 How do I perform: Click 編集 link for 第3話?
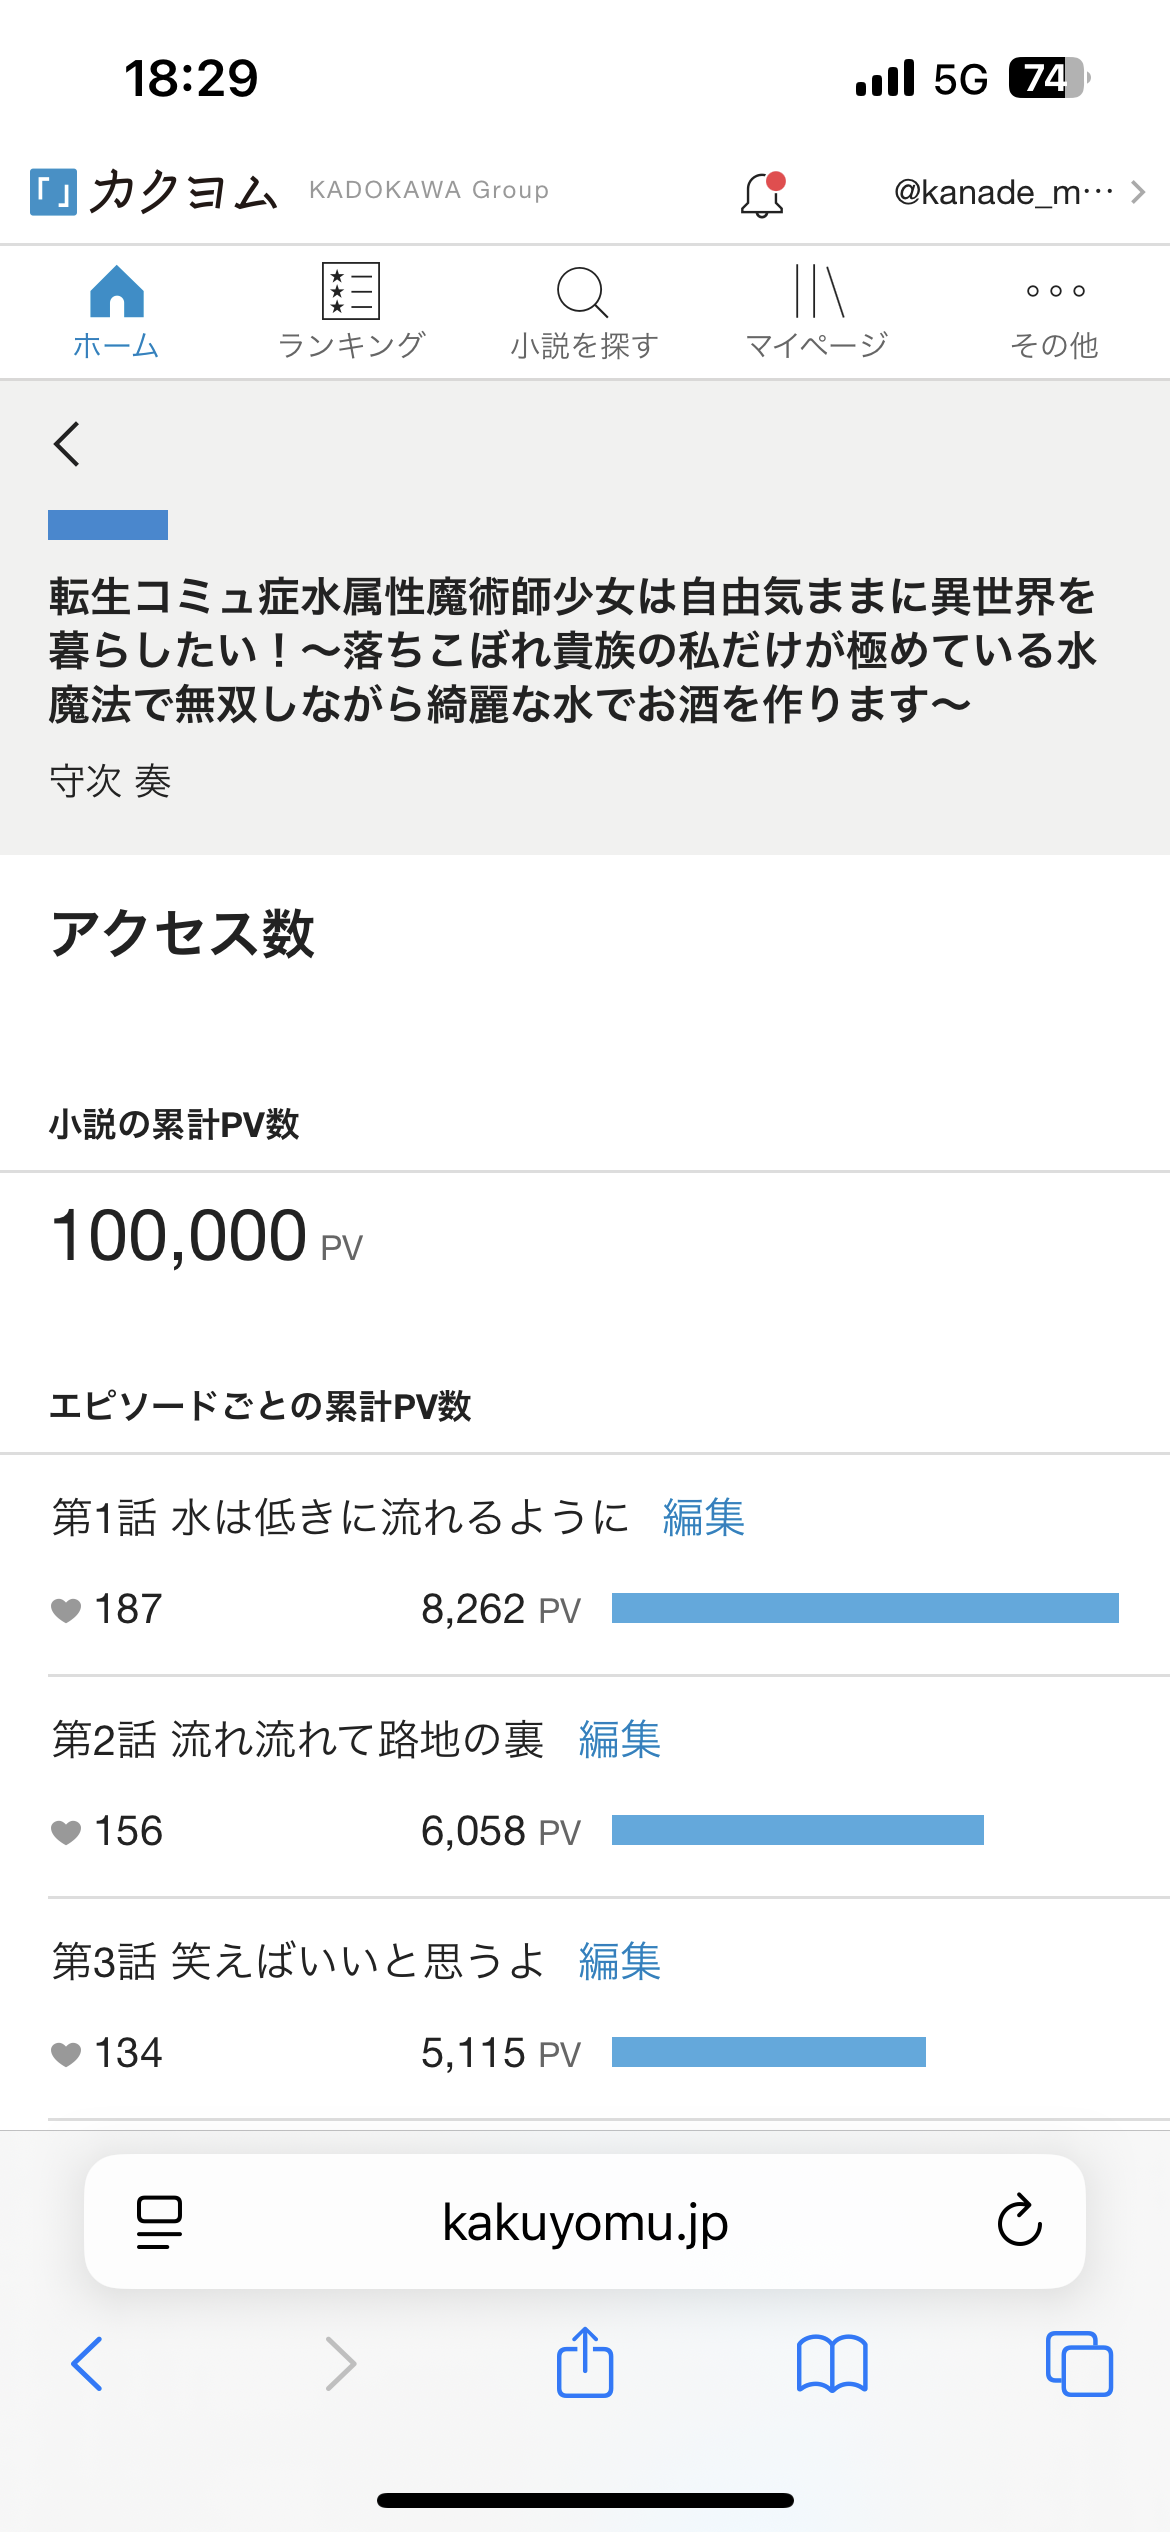[620, 1961]
